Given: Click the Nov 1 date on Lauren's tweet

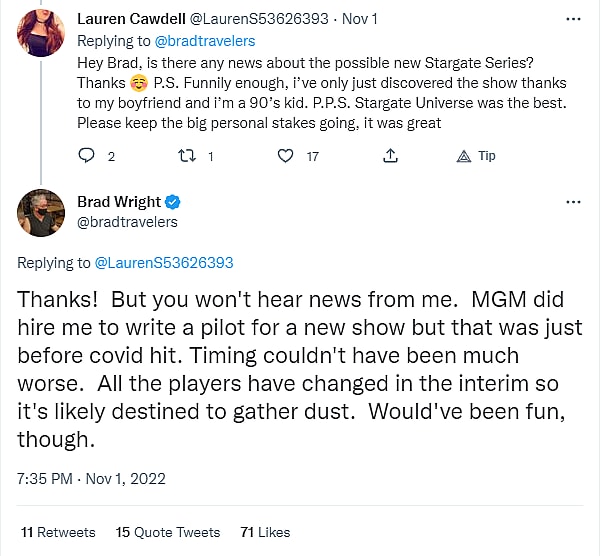Looking at the screenshot, I should pos(353,19).
